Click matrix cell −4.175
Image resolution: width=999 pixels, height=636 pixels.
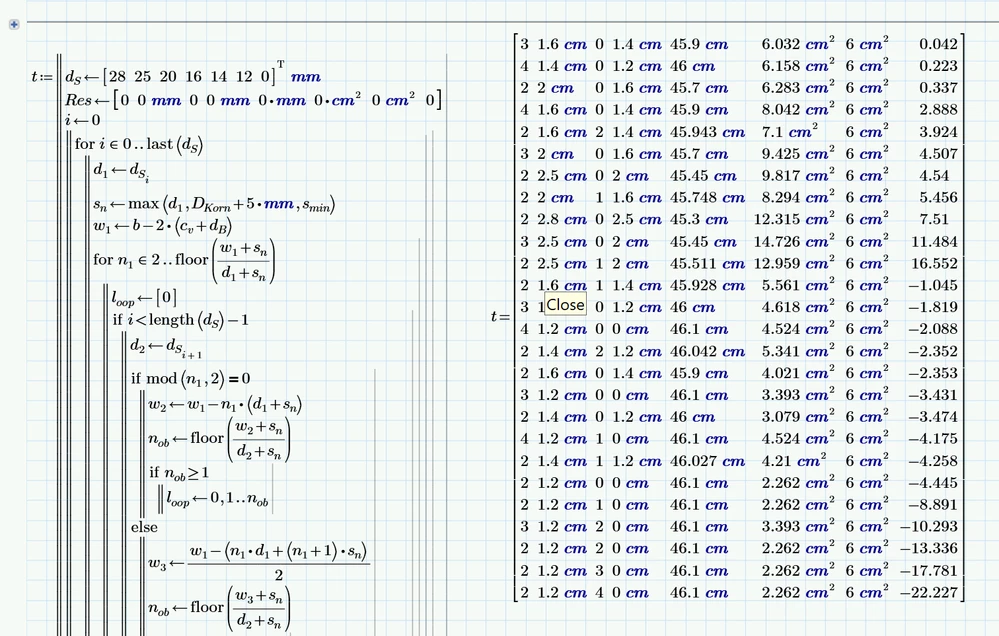tap(933, 439)
